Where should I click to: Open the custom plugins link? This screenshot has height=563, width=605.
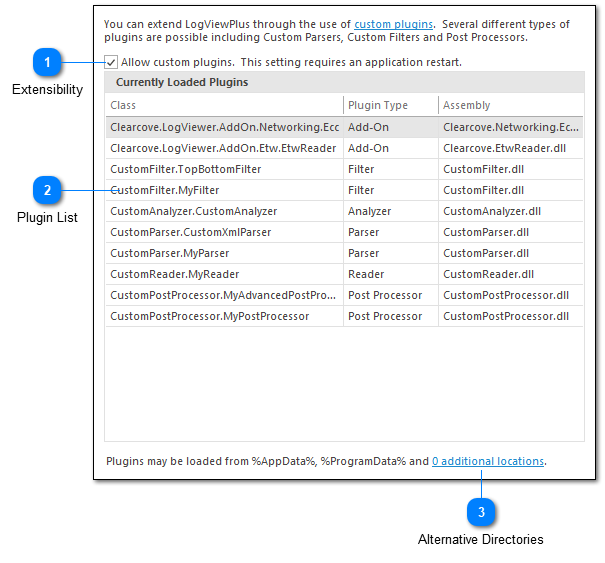[x=393, y=24]
